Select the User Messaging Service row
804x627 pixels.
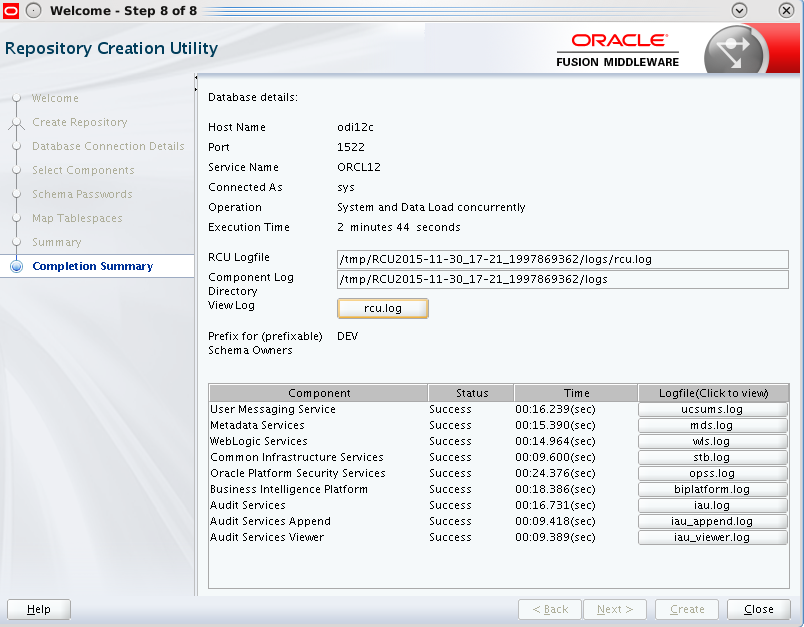coord(498,409)
